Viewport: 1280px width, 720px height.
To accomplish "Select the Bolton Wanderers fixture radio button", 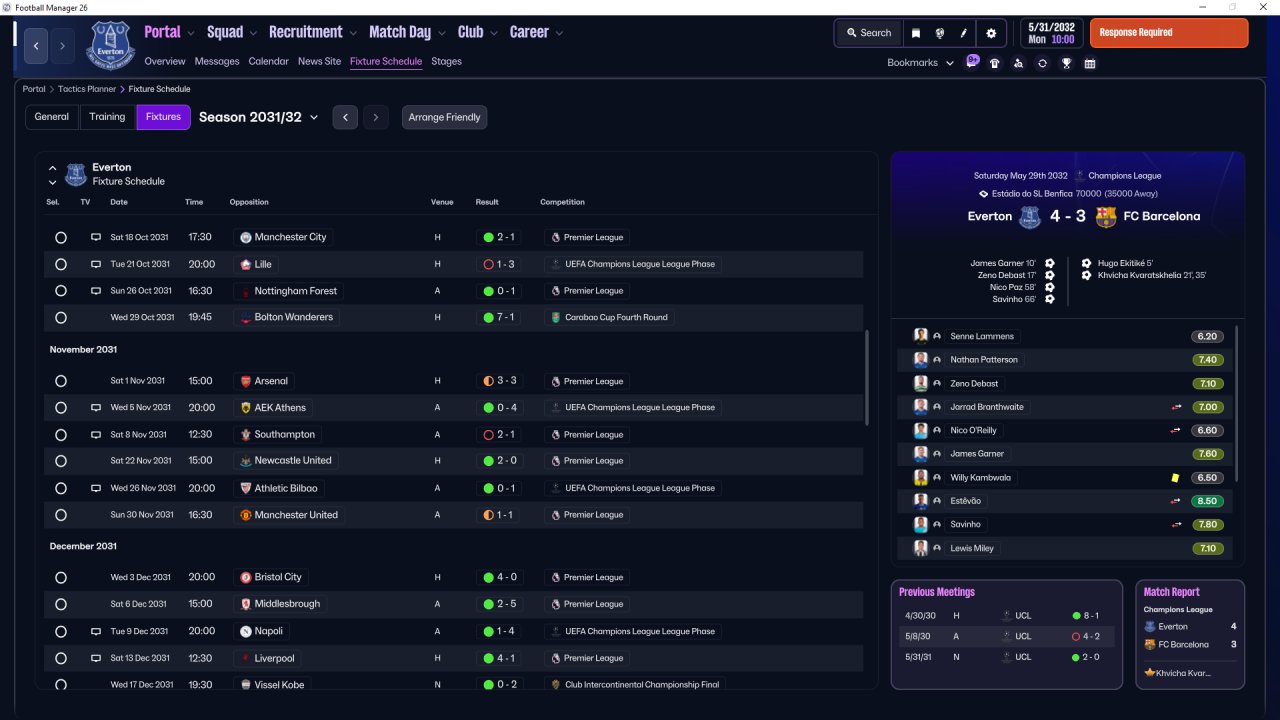I will [x=61, y=318].
